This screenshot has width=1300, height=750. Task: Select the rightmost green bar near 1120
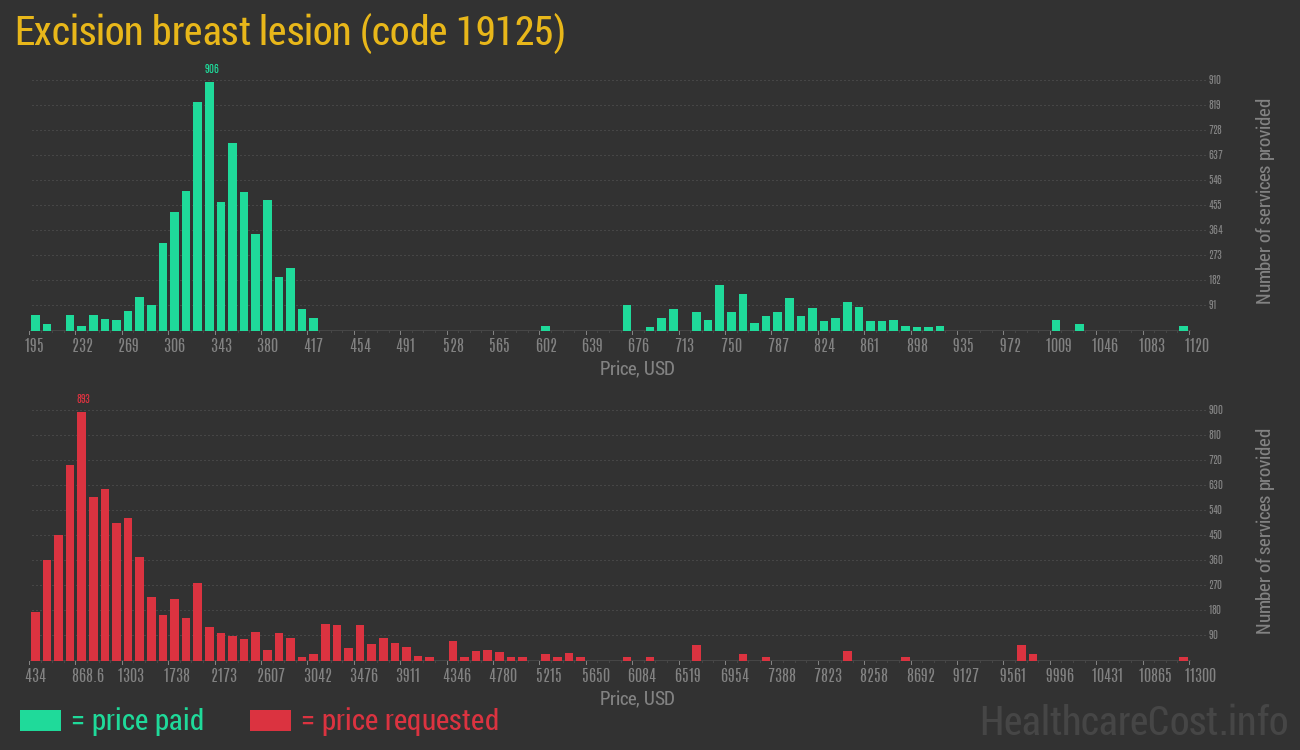click(x=1183, y=328)
